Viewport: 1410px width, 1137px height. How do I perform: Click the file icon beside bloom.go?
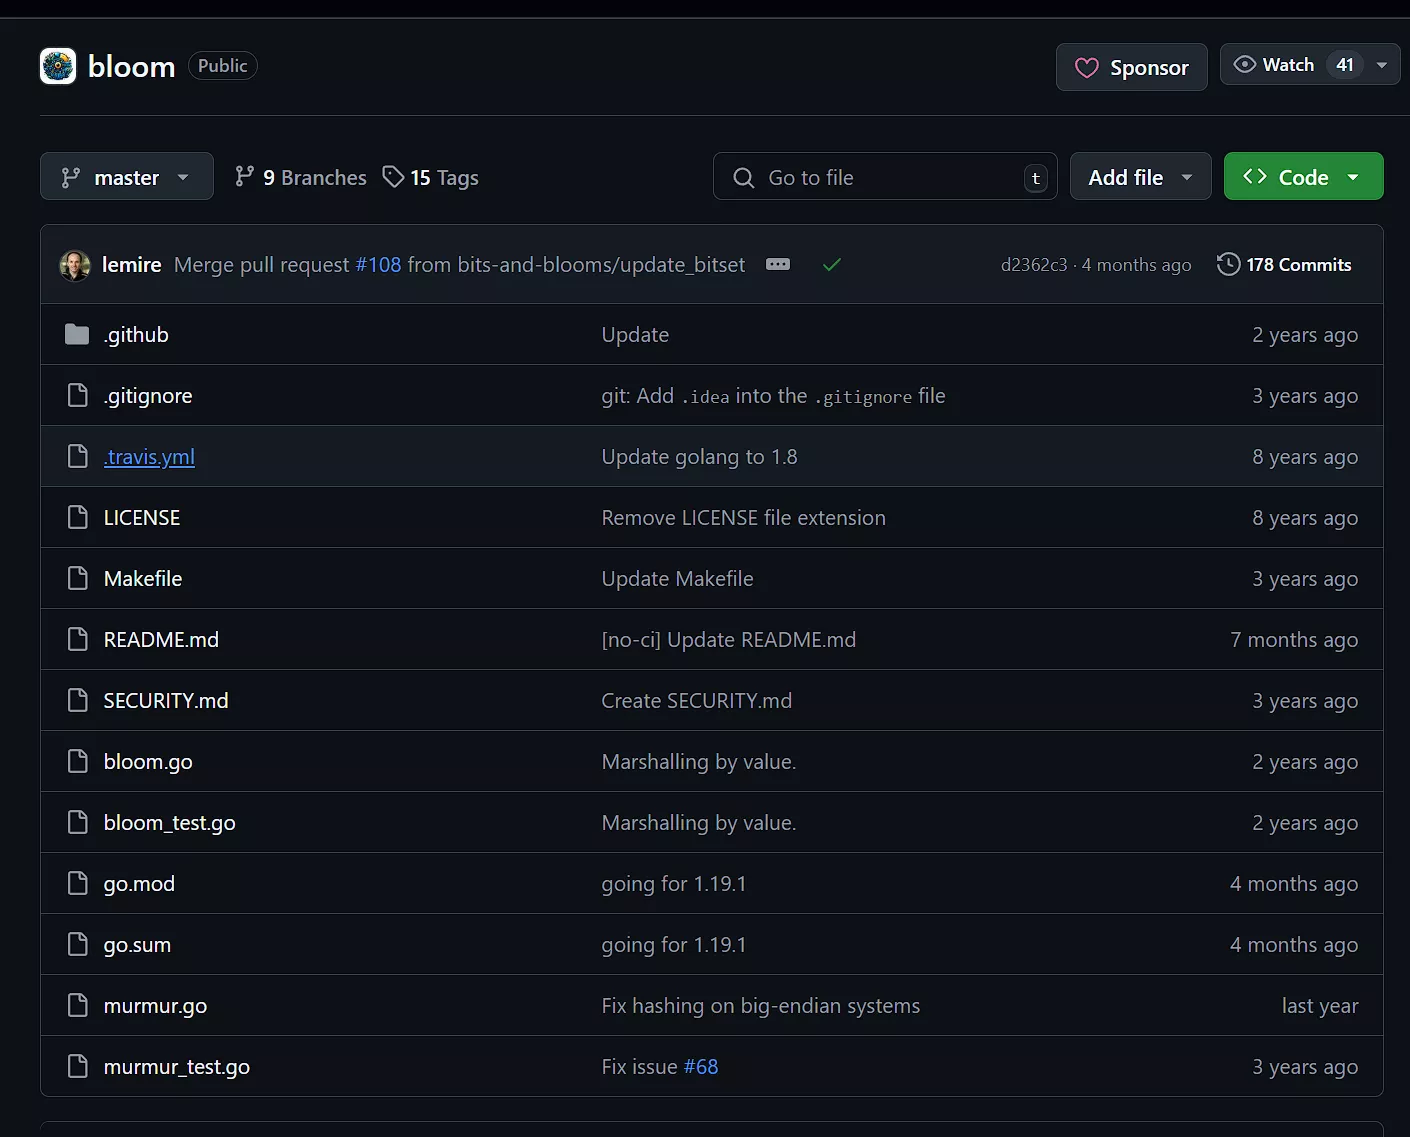click(x=77, y=762)
